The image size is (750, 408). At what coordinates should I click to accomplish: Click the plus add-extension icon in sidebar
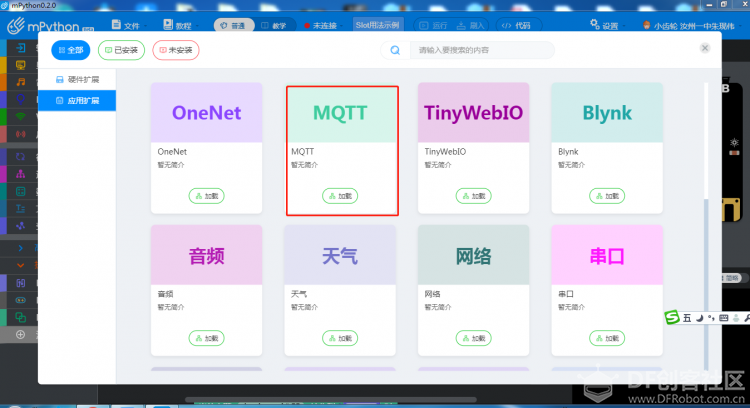click(21, 334)
